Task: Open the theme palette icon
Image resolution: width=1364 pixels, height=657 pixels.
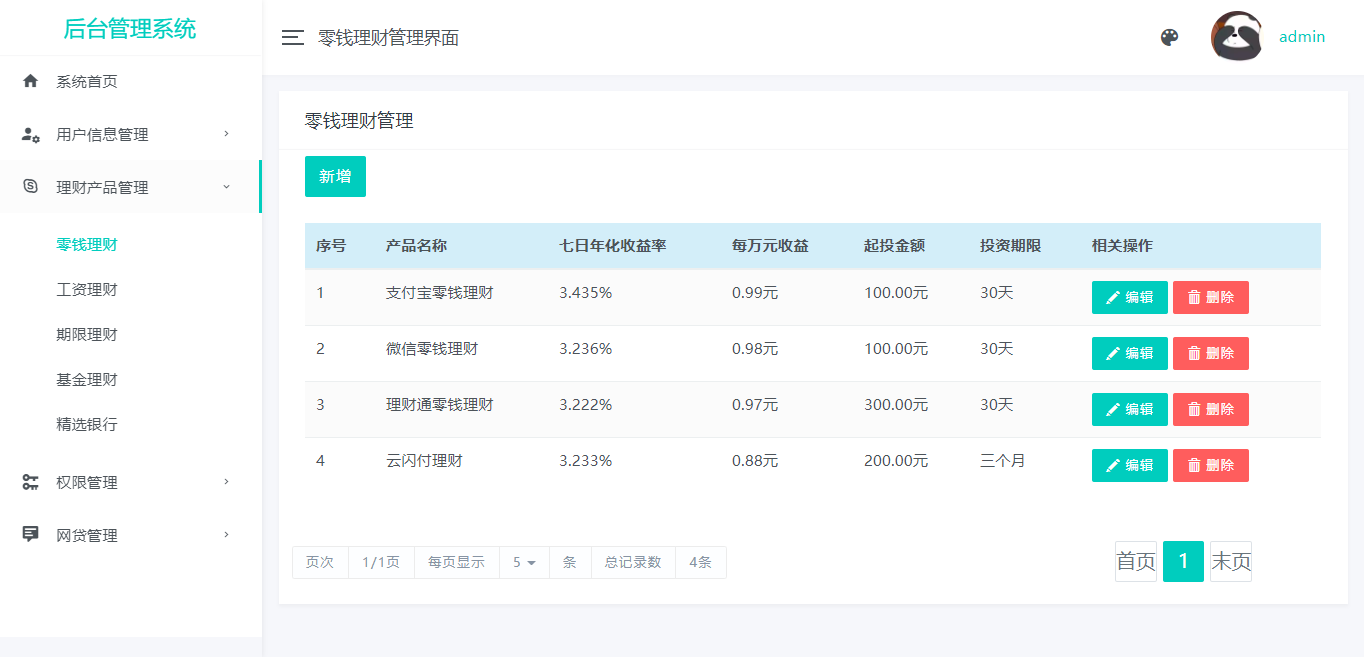Action: coord(1169,37)
